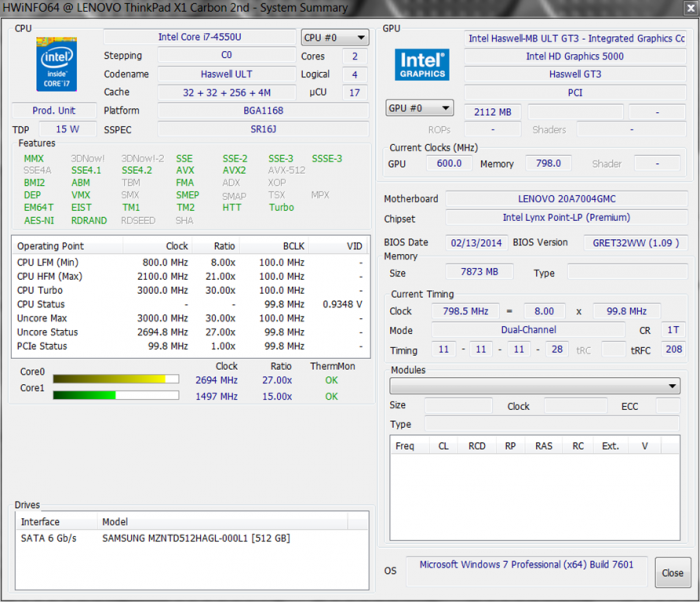
Task: Click the Core1 green usage bar
Action: tap(115, 396)
